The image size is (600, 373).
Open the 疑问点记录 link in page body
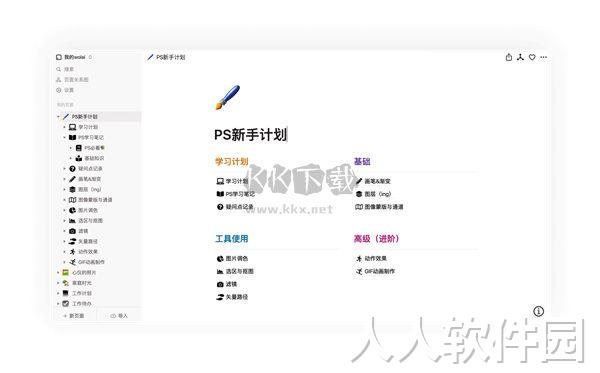point(235,207)
